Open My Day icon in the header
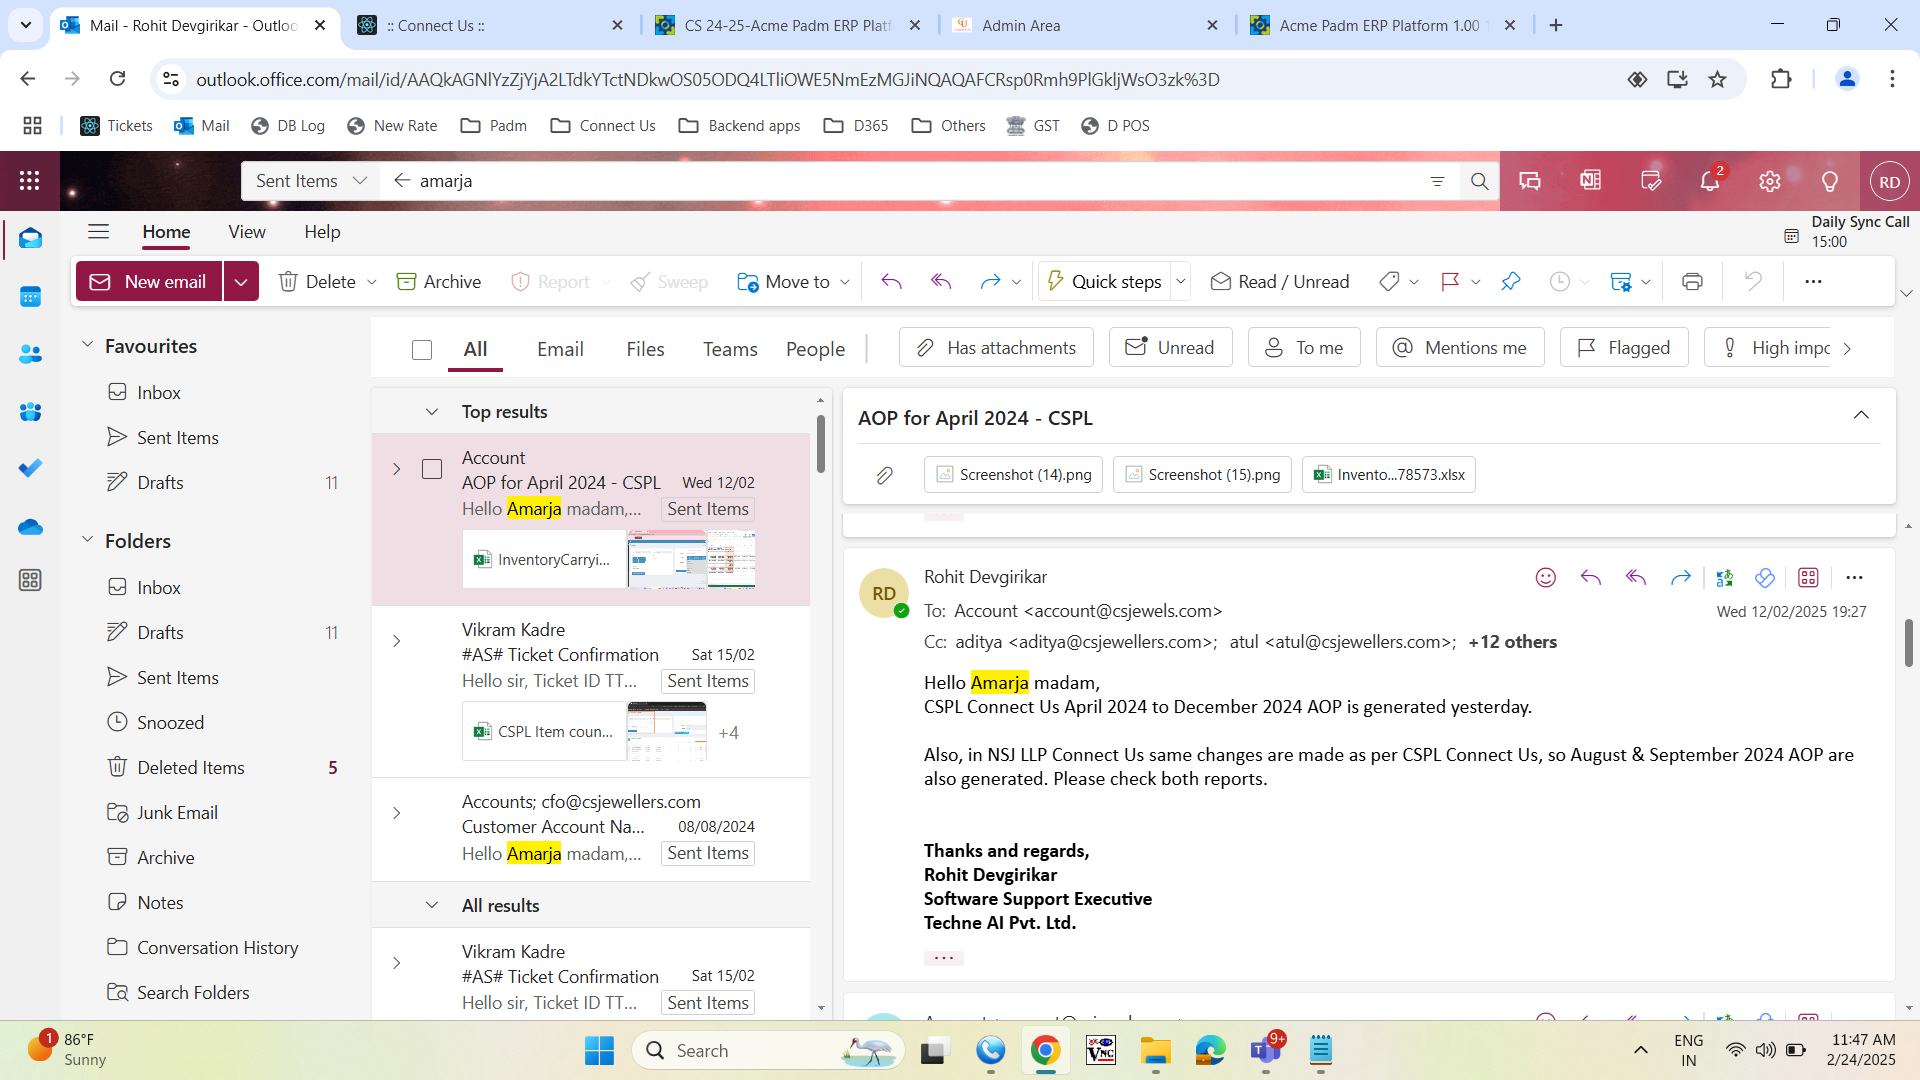 click(x=1651, y=181)
